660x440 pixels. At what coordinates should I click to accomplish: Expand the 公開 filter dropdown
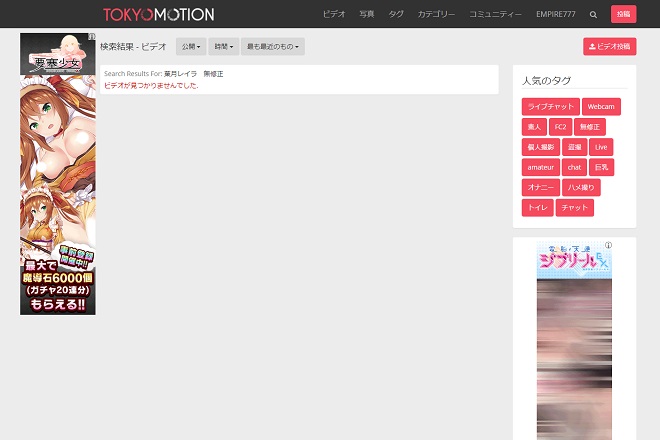pyautogui.click(x=190, y=47)
